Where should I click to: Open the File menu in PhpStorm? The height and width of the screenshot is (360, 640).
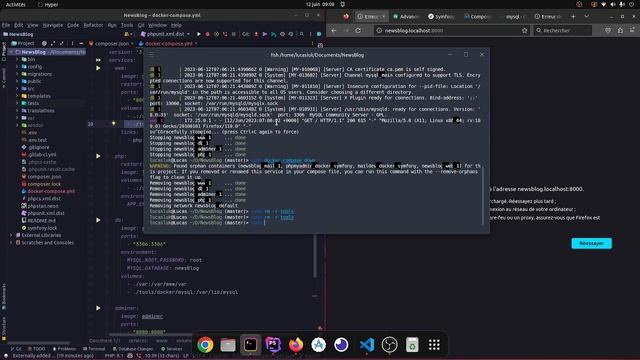(x=6, y=25)
